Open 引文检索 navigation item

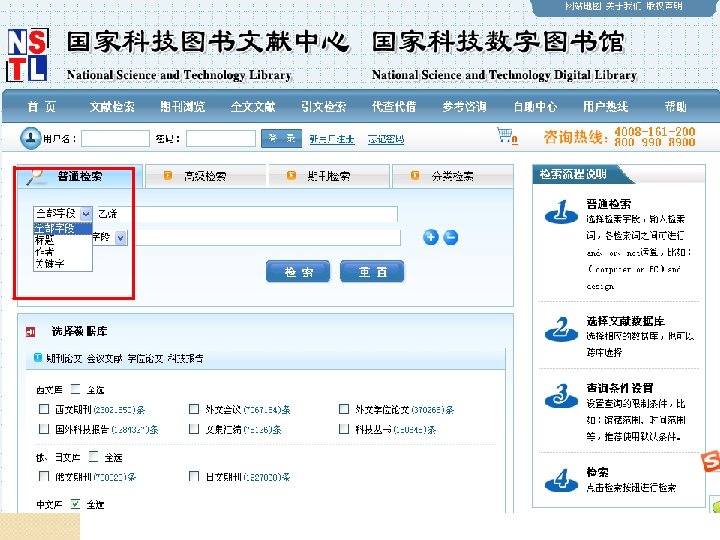(323, 107)
